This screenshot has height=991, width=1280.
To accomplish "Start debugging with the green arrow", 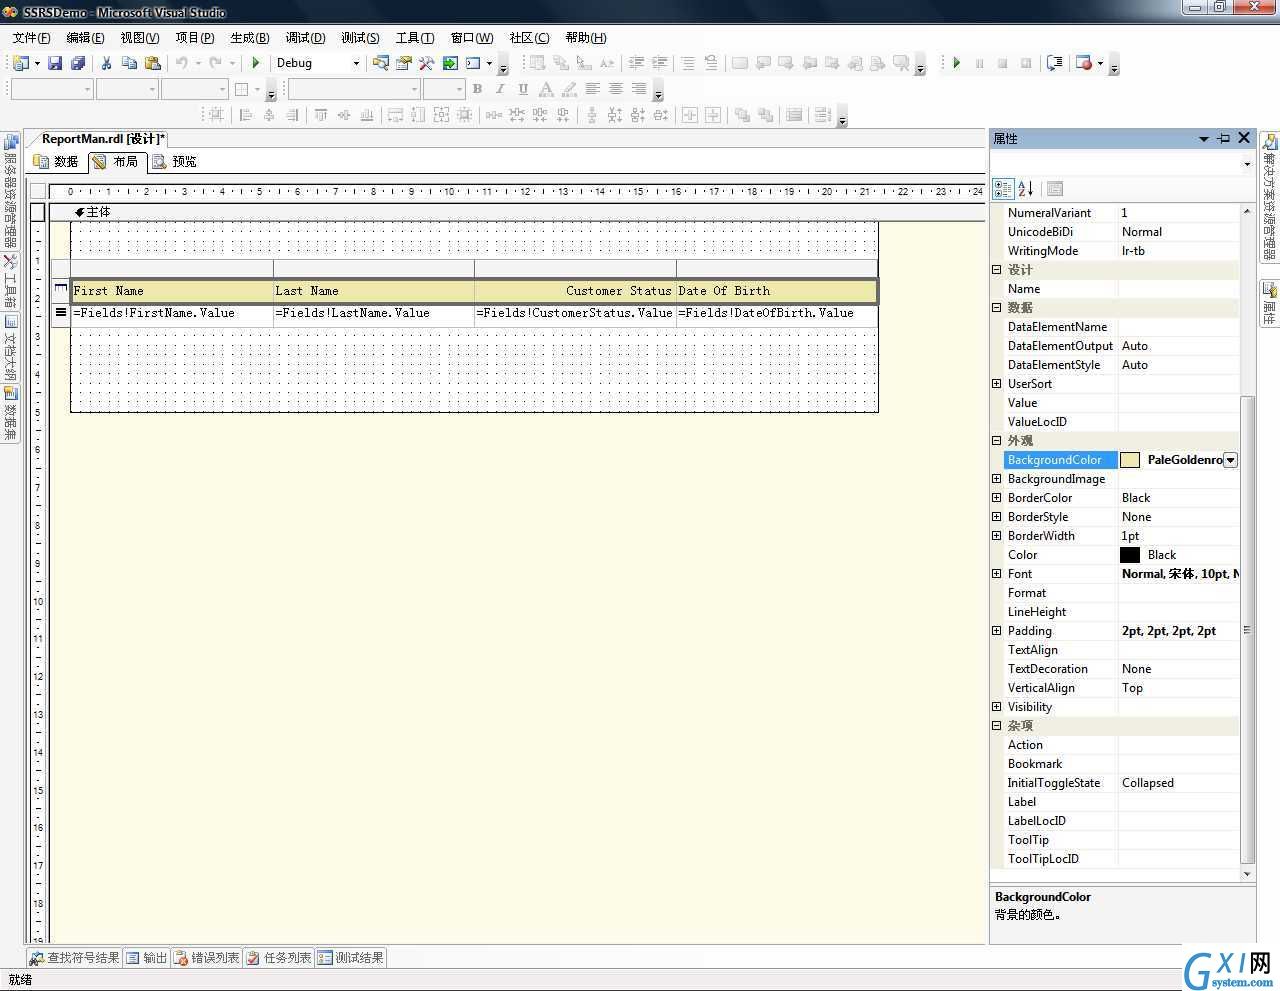I will pos(256,63).
